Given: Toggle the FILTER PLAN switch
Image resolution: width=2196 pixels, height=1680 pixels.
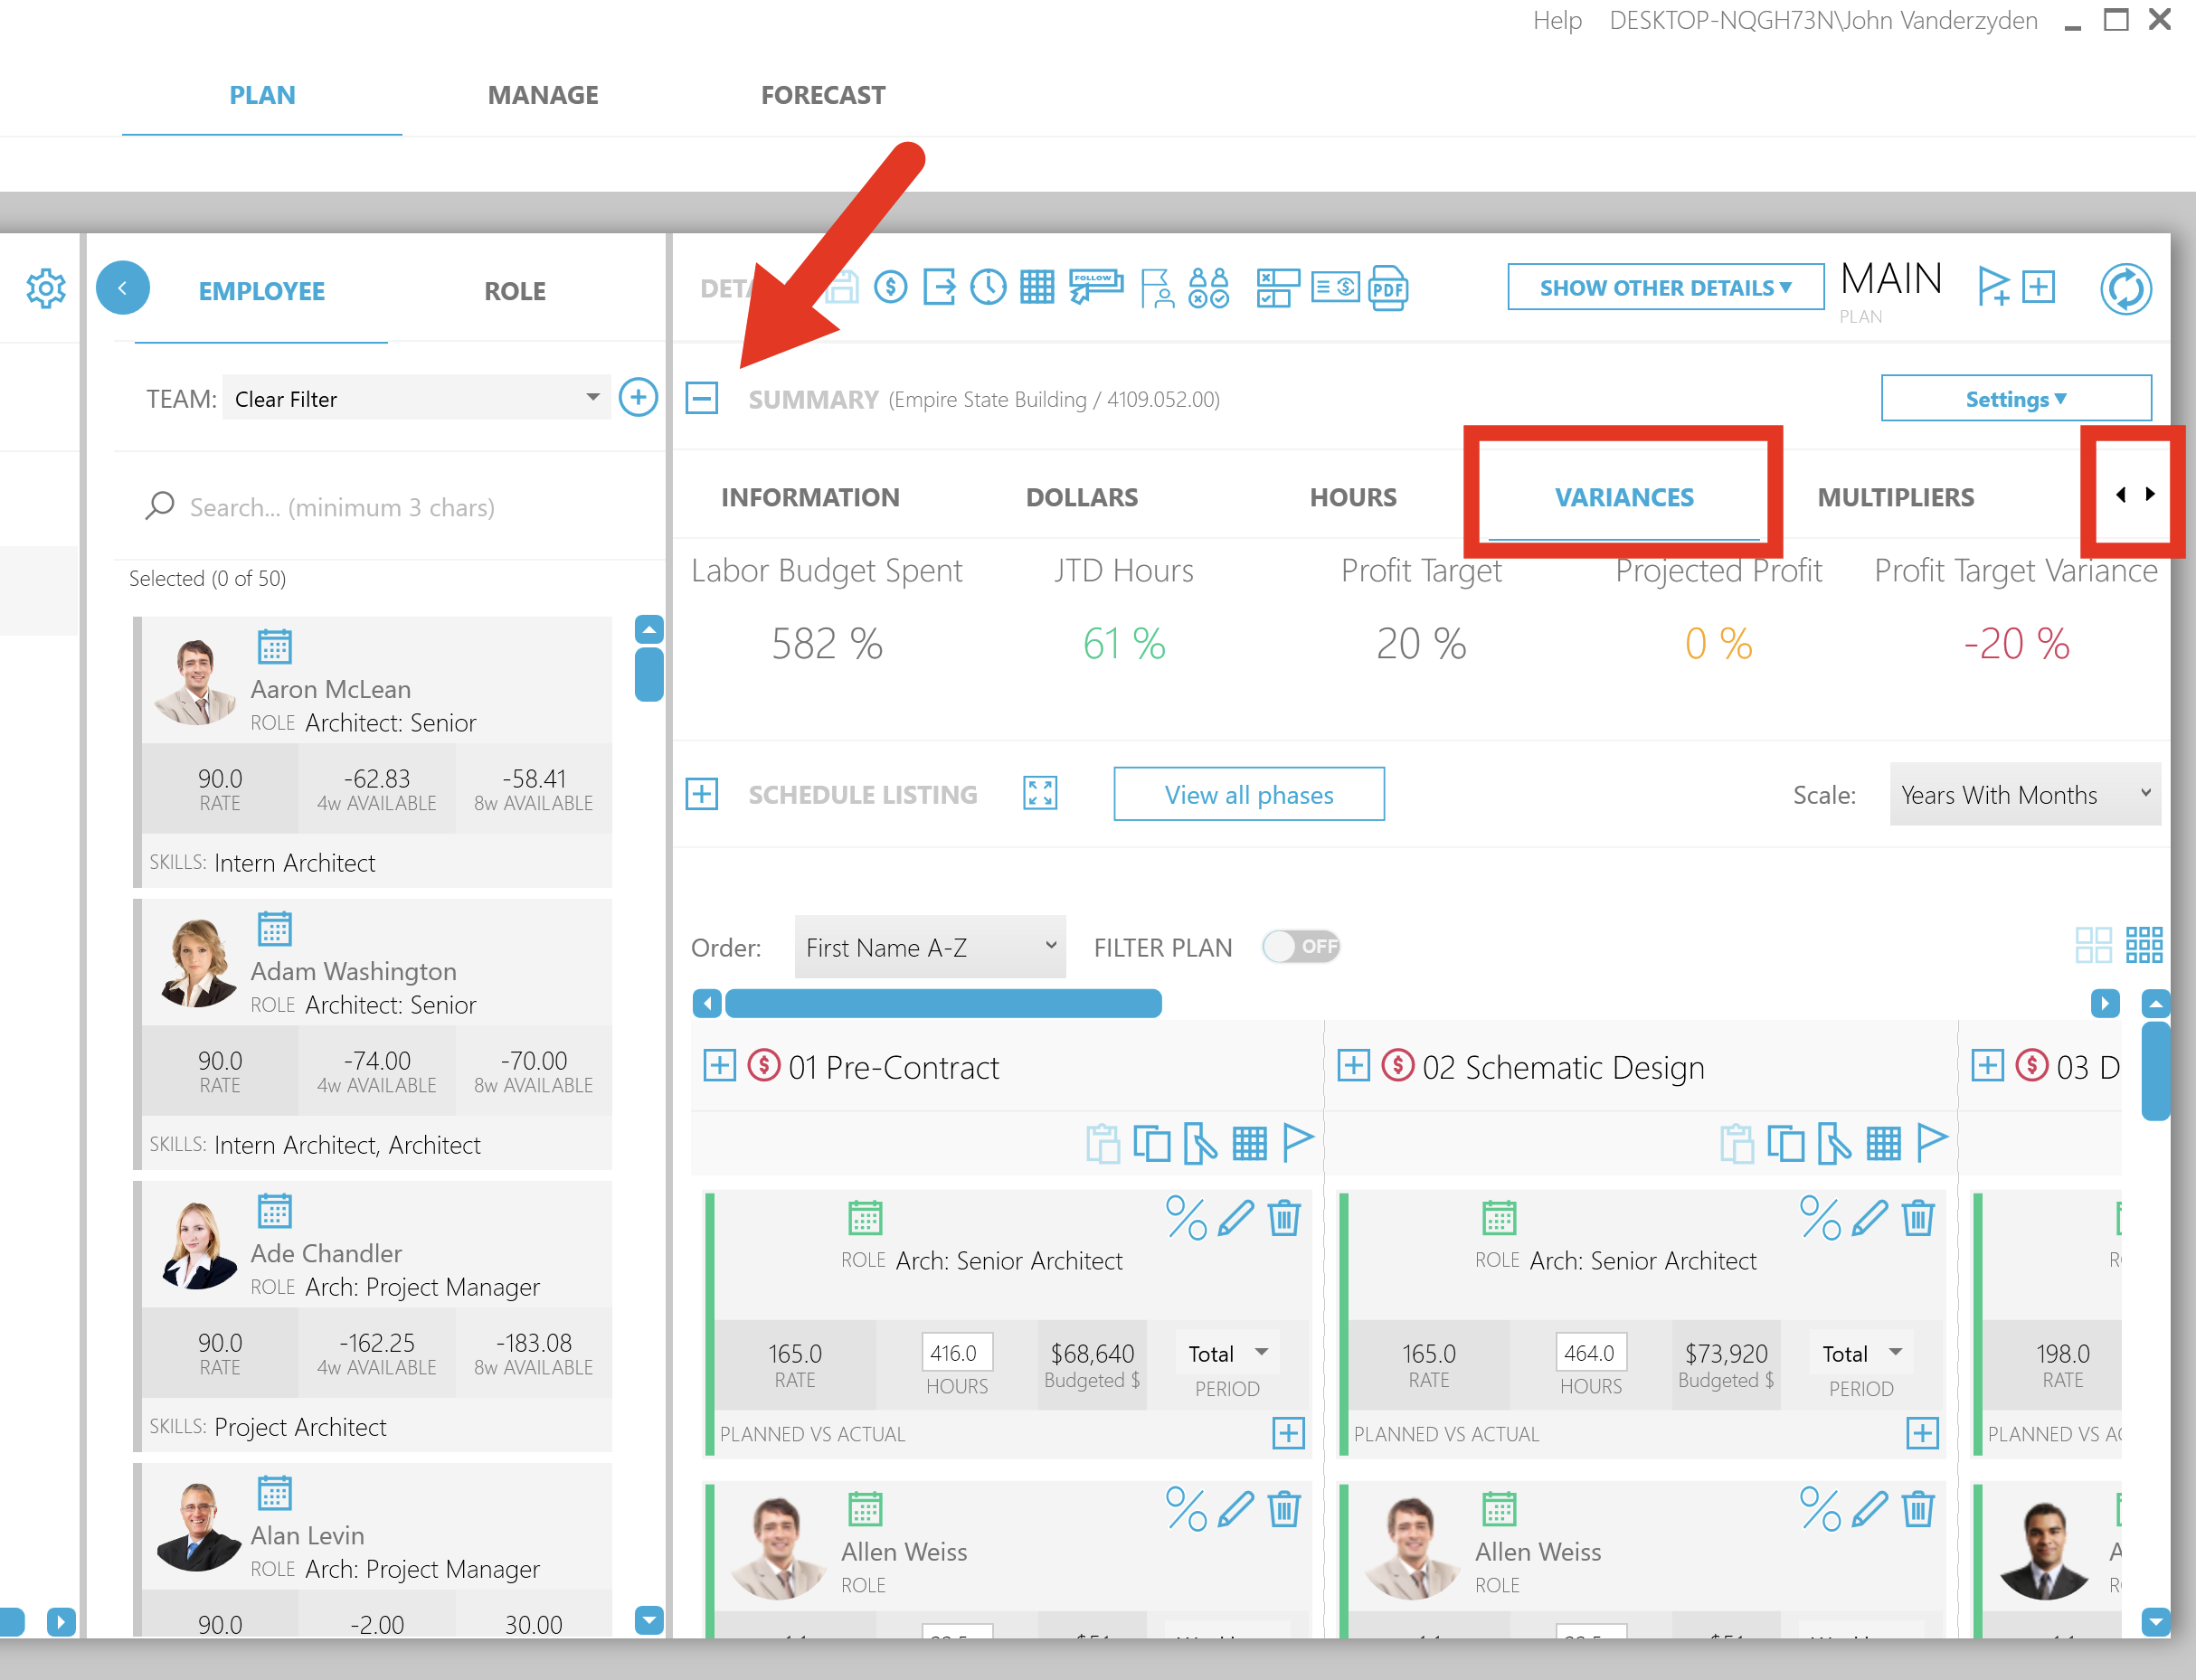Looking at the screenshot, I should coord(1300,946).
